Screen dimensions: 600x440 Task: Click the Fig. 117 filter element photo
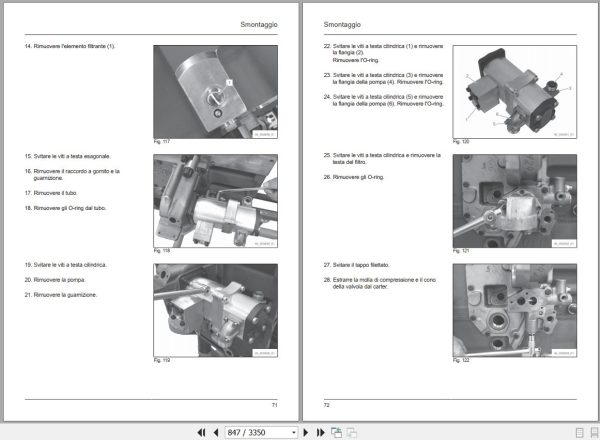point(215,92)
